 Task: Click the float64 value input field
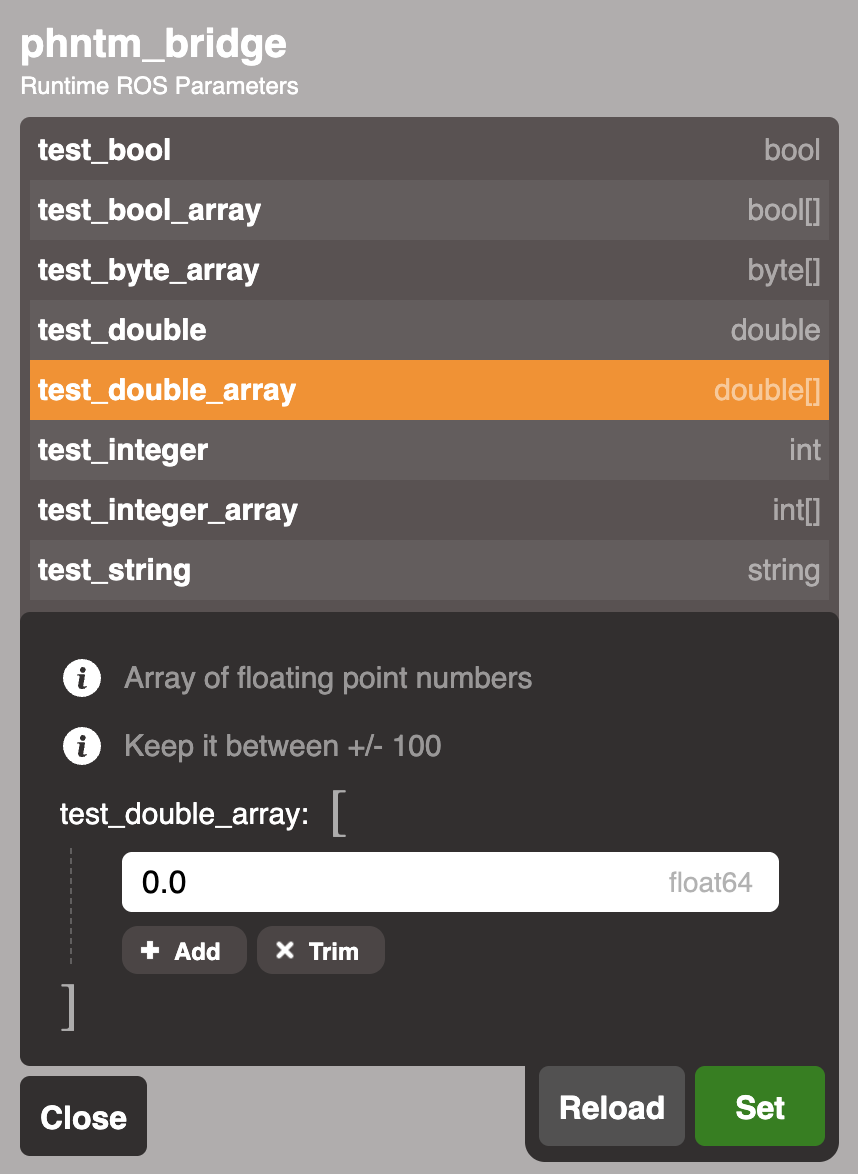(450, 881)
